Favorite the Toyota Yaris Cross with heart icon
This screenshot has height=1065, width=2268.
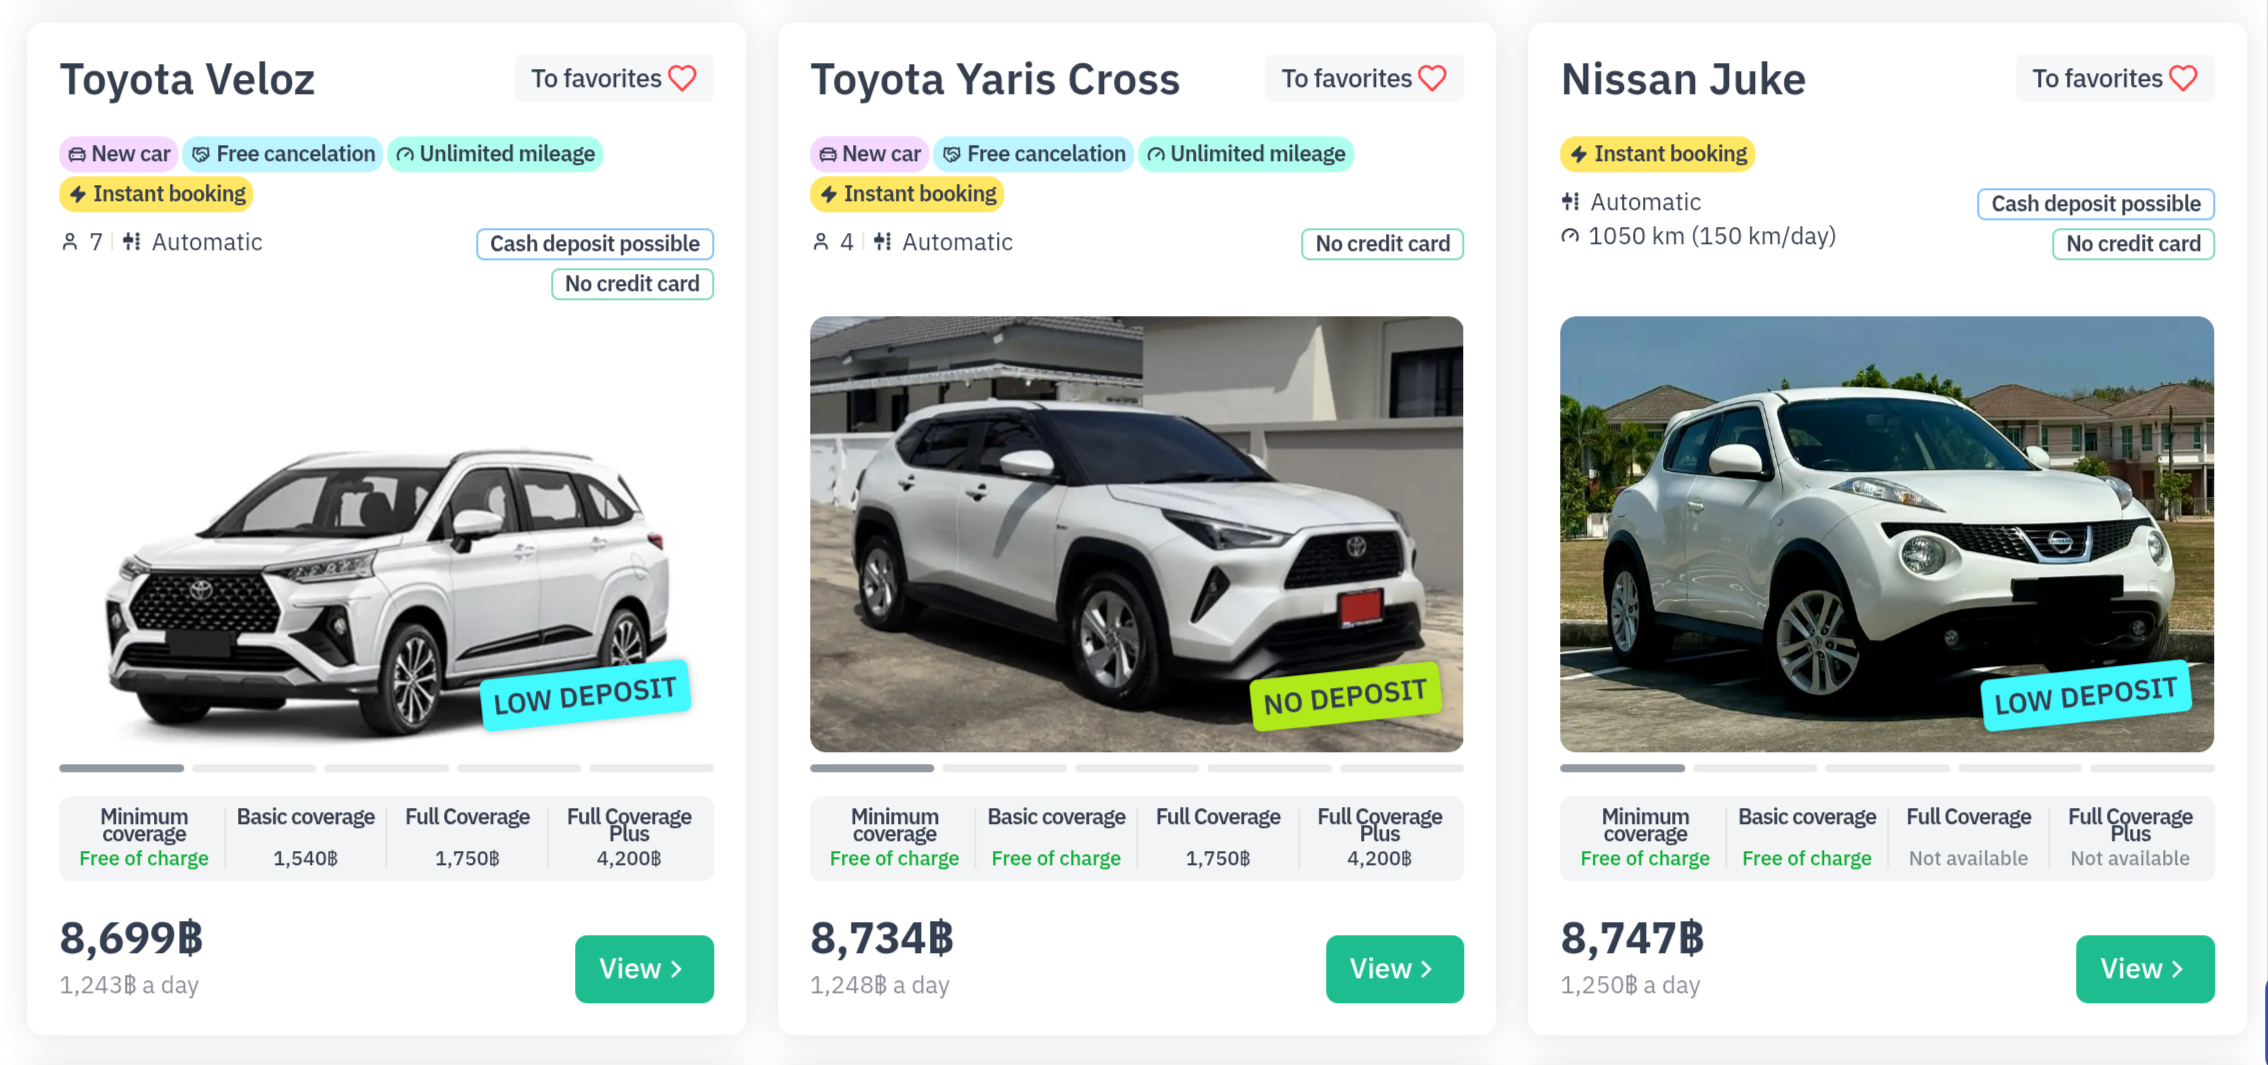[x=1432, y=78]
